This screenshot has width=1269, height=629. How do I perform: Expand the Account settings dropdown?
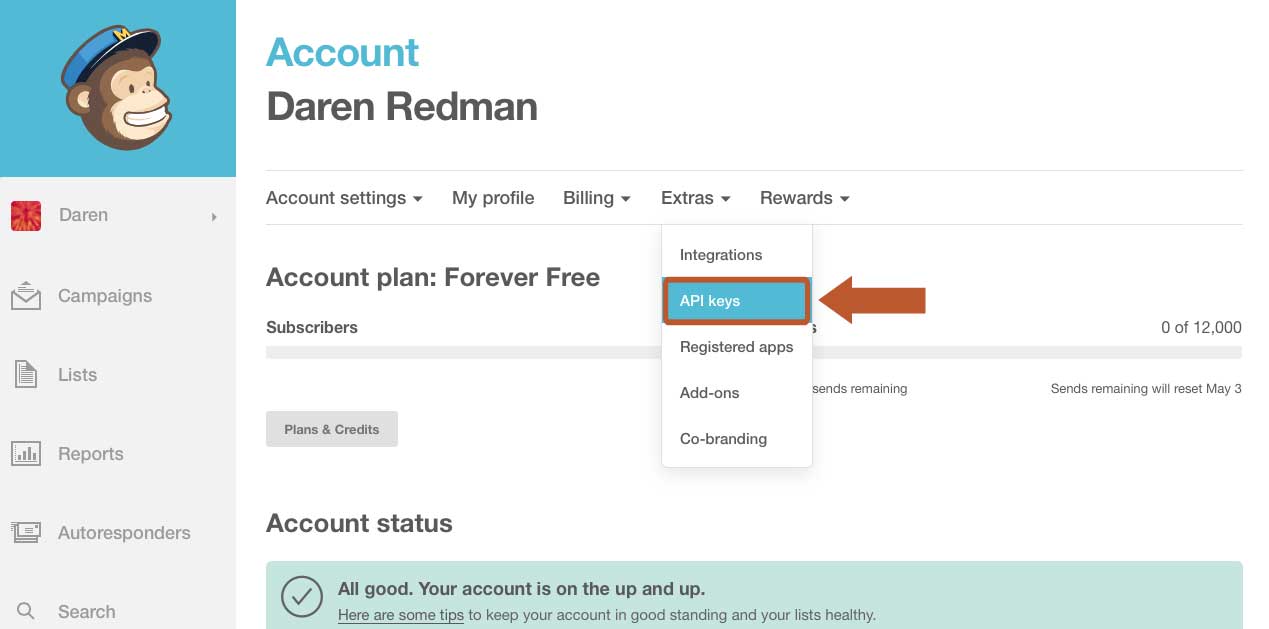coord(344,198)
